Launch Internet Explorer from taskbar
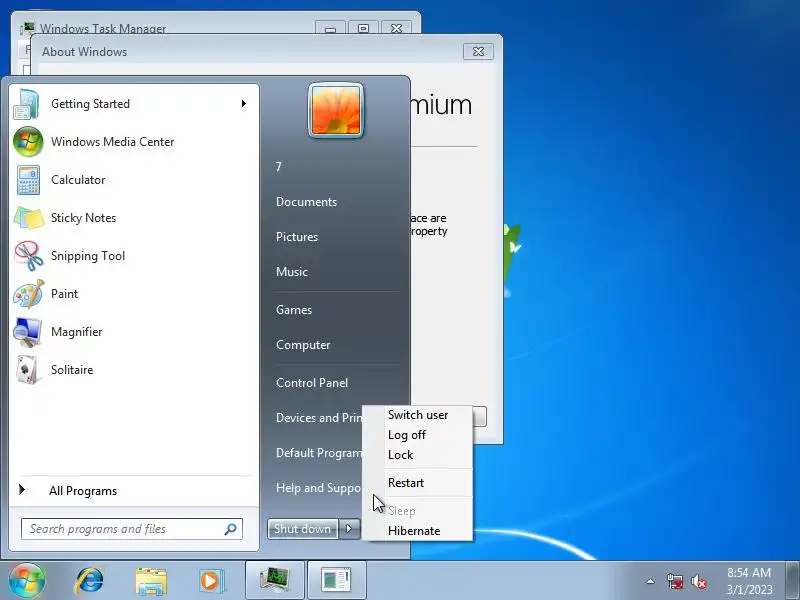The height and width of the screenshot is (600, 800). (x=89, y=581)
